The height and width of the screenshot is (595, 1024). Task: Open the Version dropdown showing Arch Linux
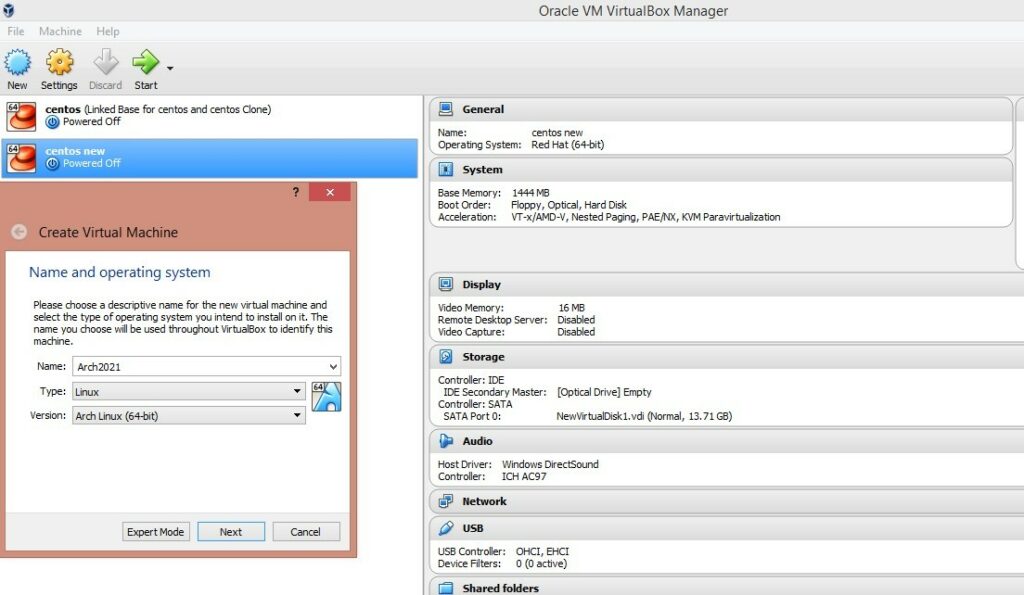189,415
